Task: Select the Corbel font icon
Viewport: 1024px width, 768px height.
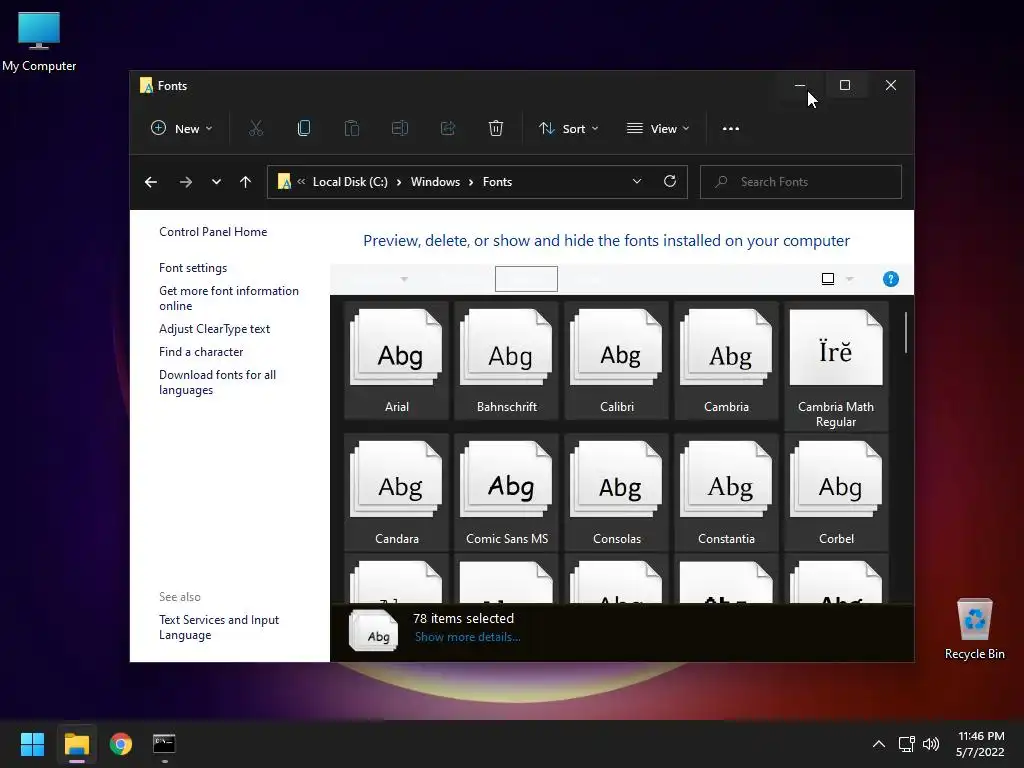Action: pyautogui.click(x=836, y=493)
